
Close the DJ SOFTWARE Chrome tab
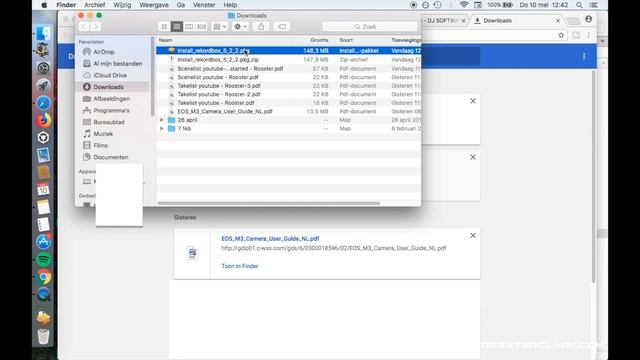[464, 20]
